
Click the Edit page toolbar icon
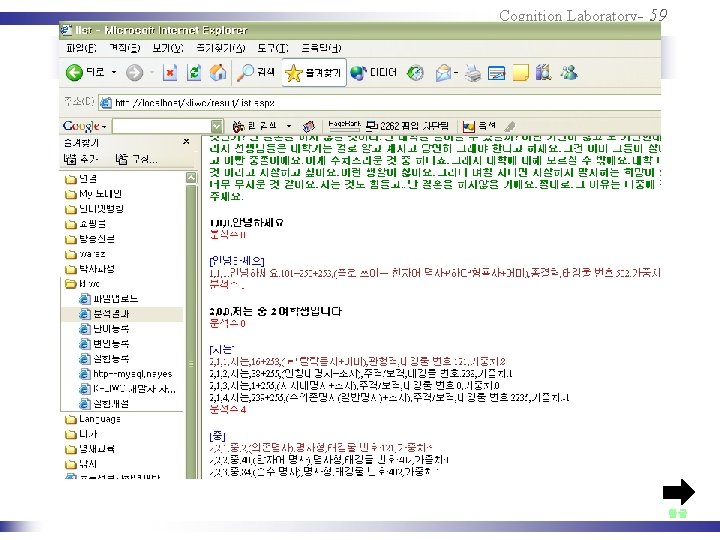pos(496,73)
